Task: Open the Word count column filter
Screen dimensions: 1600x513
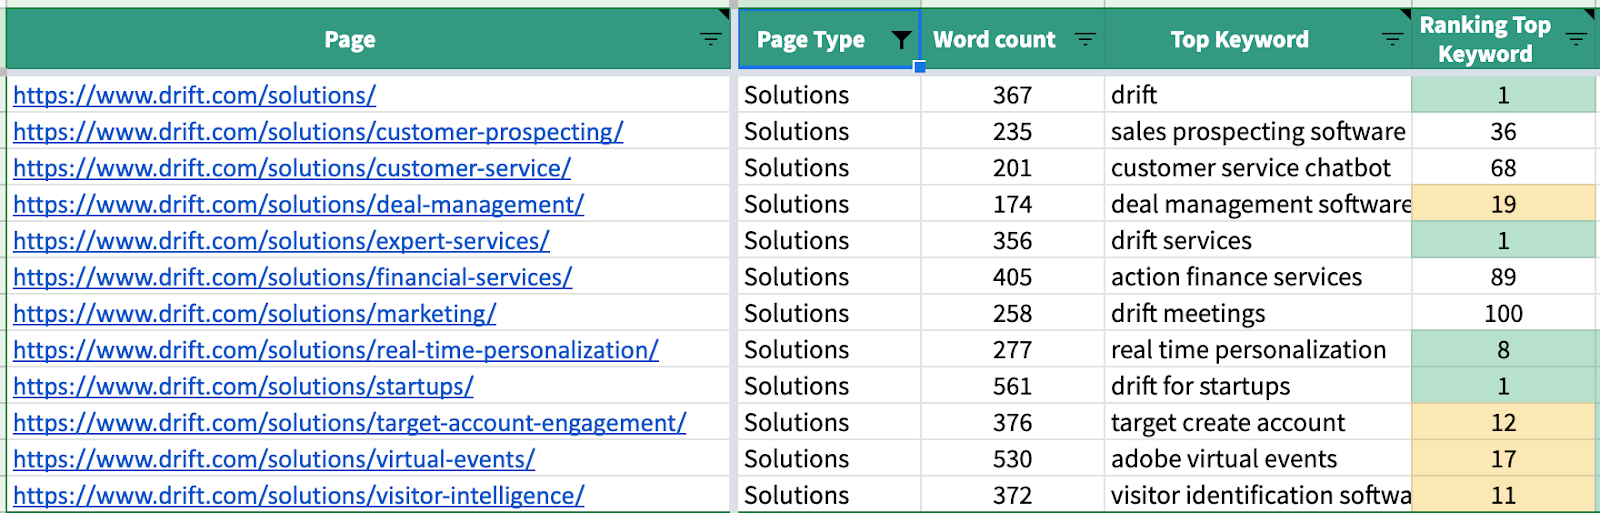Action: 1085,40
